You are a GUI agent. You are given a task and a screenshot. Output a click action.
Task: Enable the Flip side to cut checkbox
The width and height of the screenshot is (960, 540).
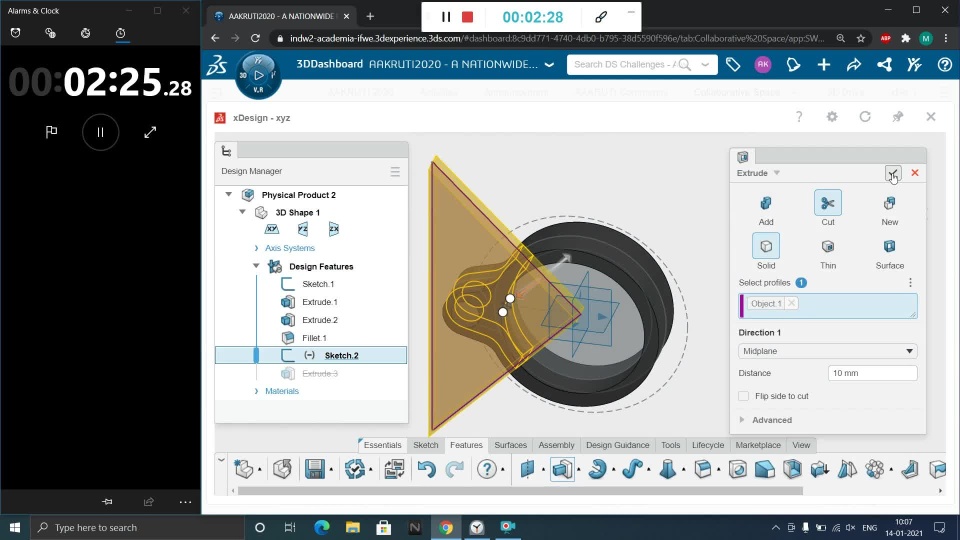743,396
